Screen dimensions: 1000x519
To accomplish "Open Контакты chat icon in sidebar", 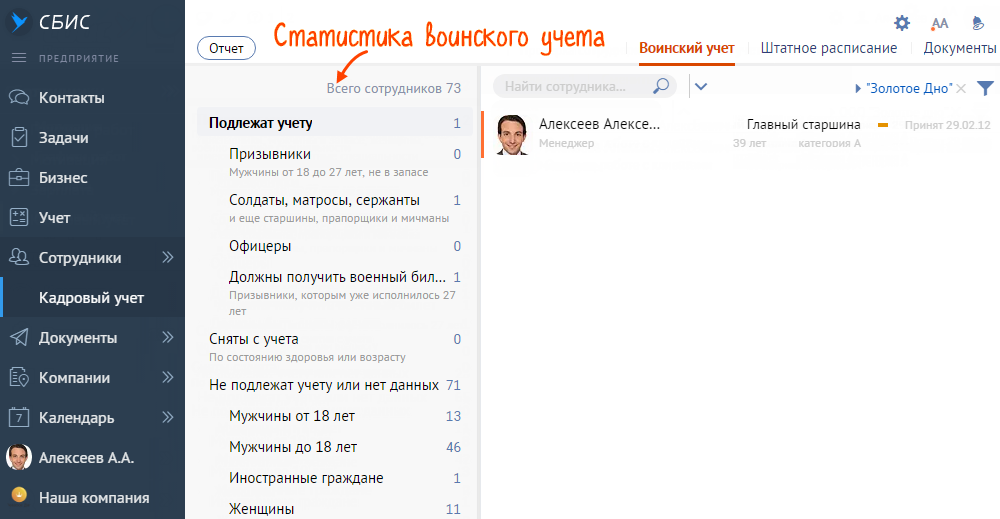I will (19, 98).
